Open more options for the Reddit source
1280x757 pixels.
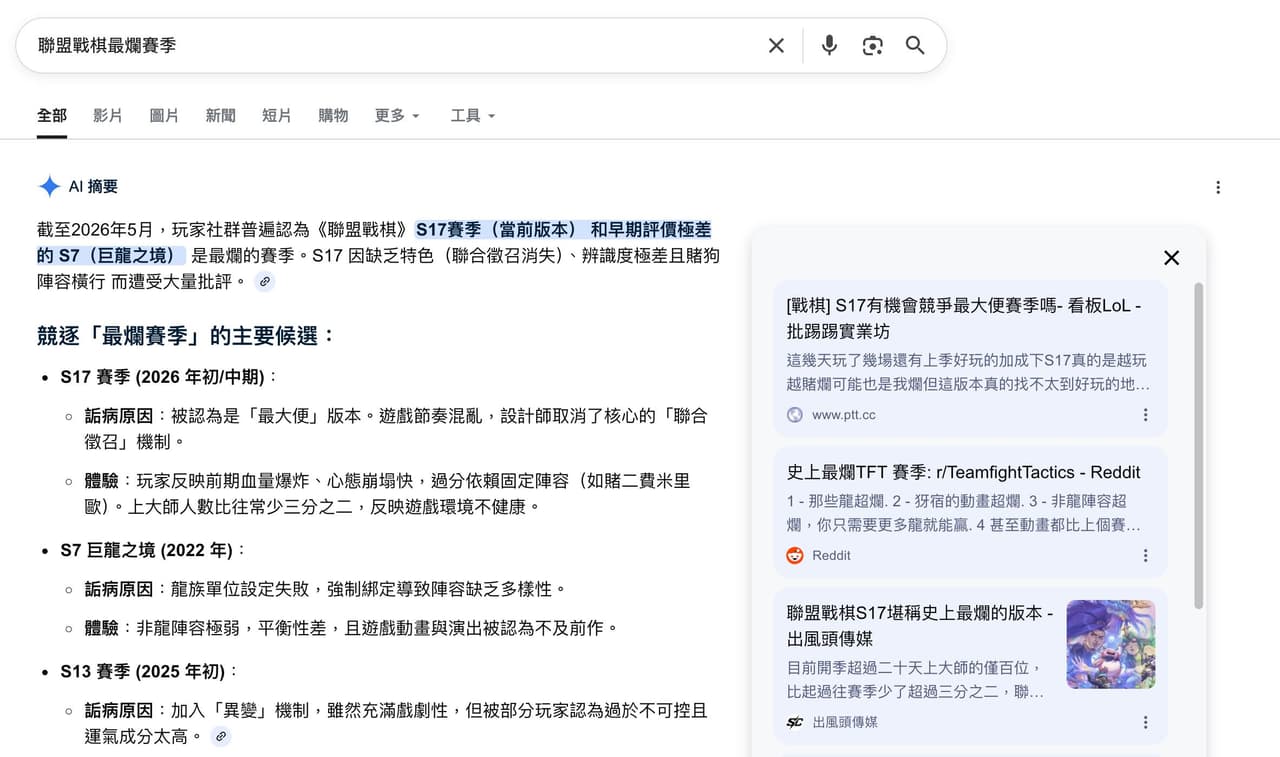pyautogui.click(x=1146, y=556)
